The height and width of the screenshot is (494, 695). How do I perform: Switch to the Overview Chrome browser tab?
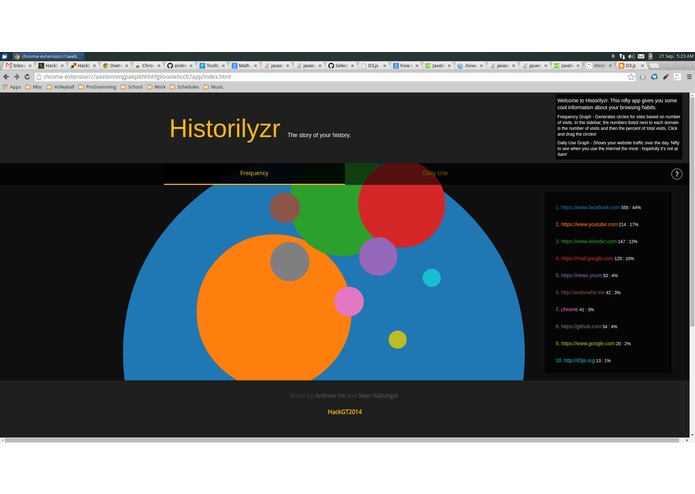click(x=115, y=66)
